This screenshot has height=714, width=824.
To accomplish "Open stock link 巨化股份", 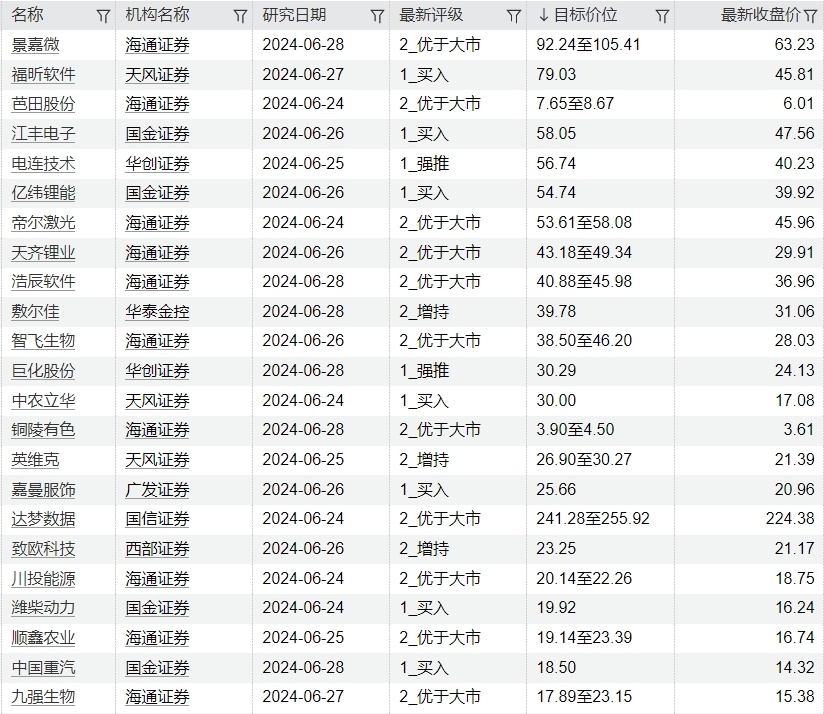I will (x=44, y=370).
